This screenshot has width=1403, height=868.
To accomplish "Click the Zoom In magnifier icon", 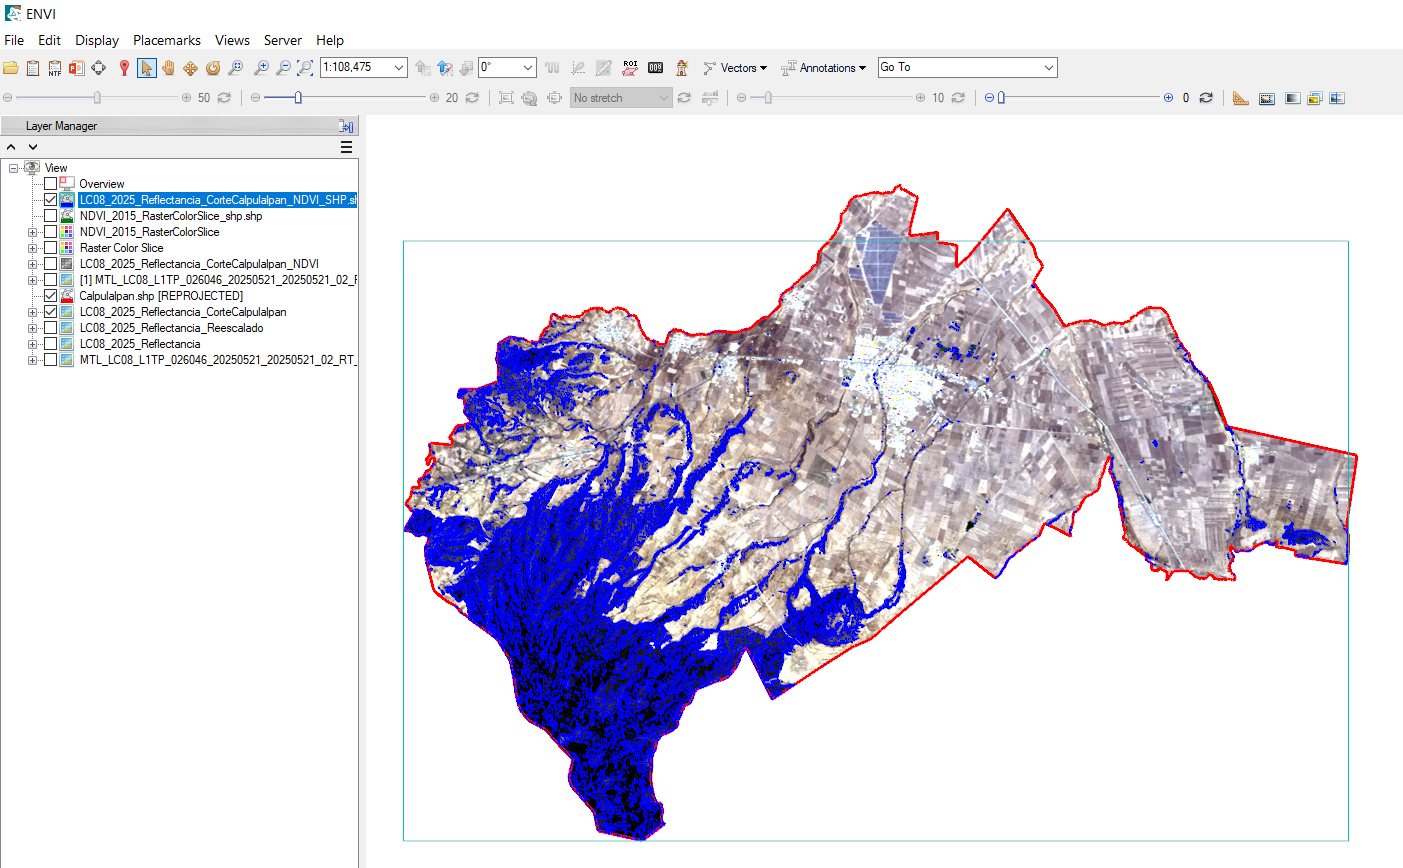I will (x=261, y=68).
